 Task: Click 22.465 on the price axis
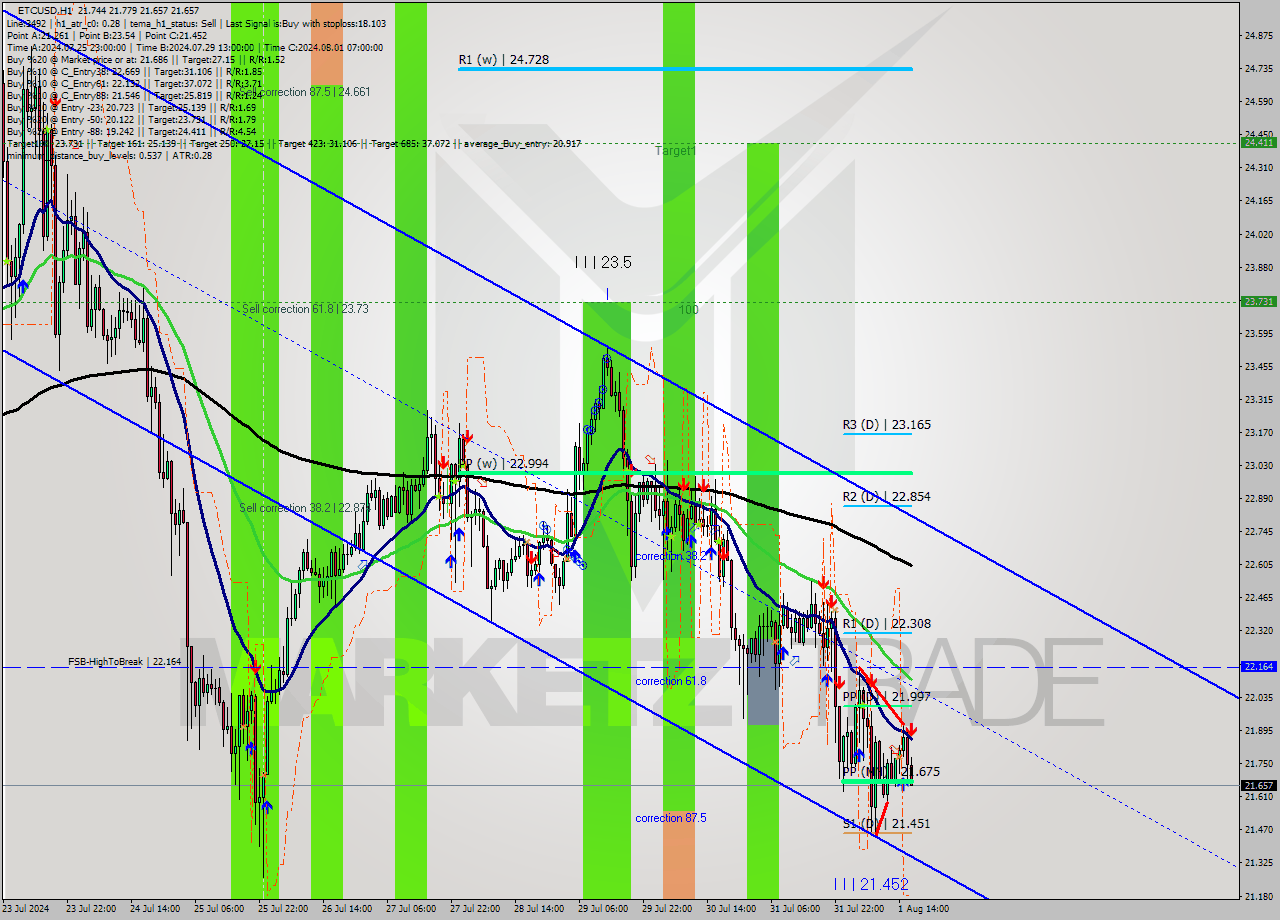tap(1257, 597)
